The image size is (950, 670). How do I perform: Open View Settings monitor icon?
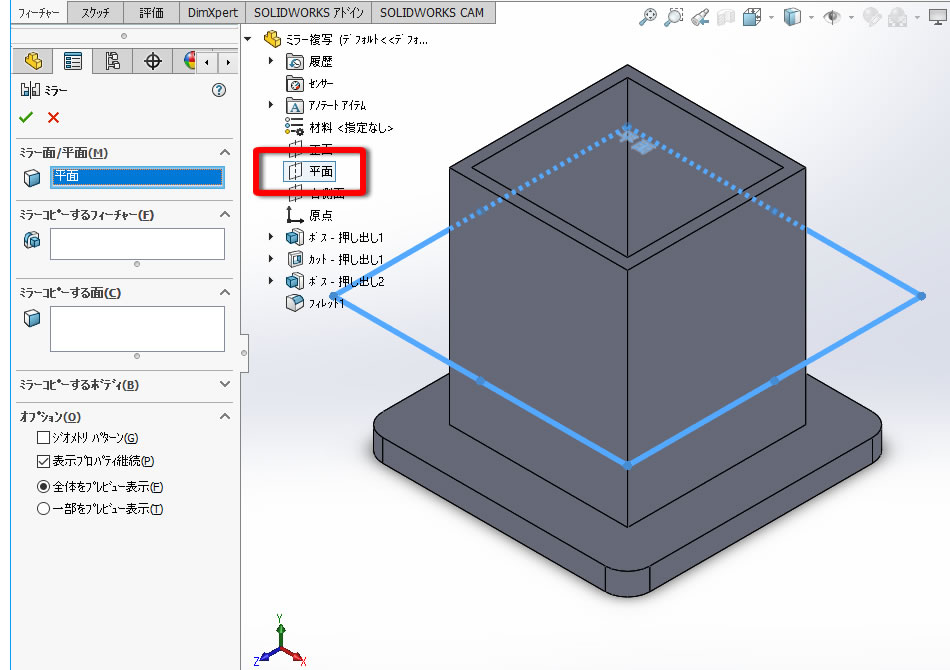[937, 18]
